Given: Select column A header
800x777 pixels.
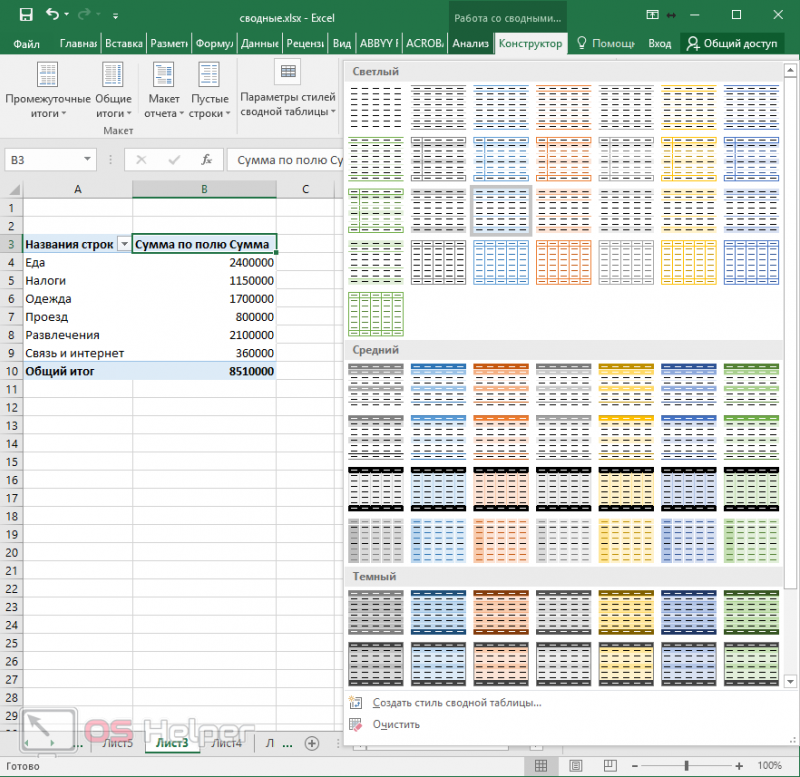Looking at the screenshot, I should pyautogui.click(x=78, y=189).
